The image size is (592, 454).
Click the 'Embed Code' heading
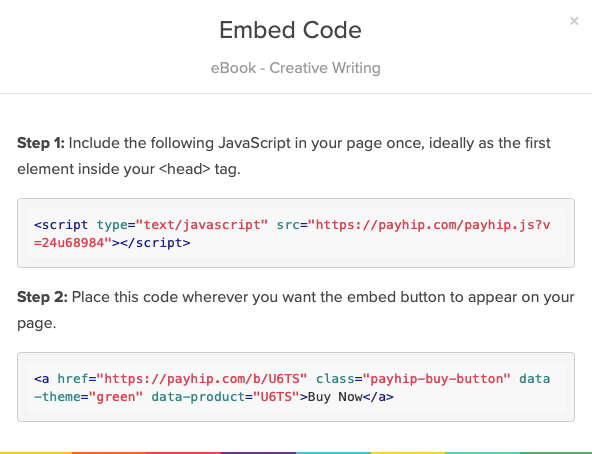pos(290,30)
